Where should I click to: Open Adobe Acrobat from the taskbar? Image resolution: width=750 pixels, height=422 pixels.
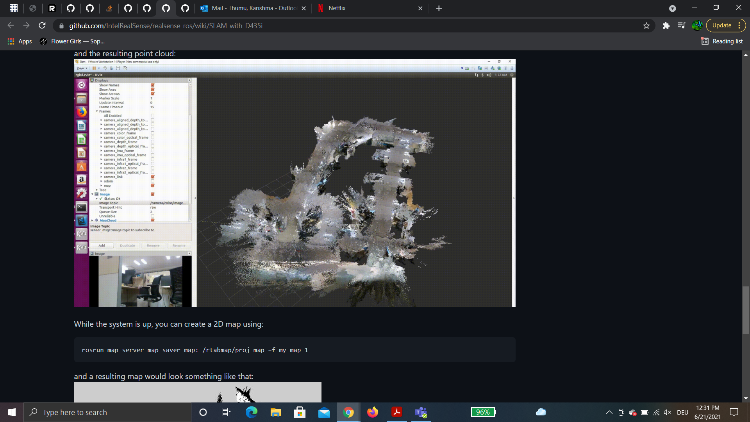[397, 412]
